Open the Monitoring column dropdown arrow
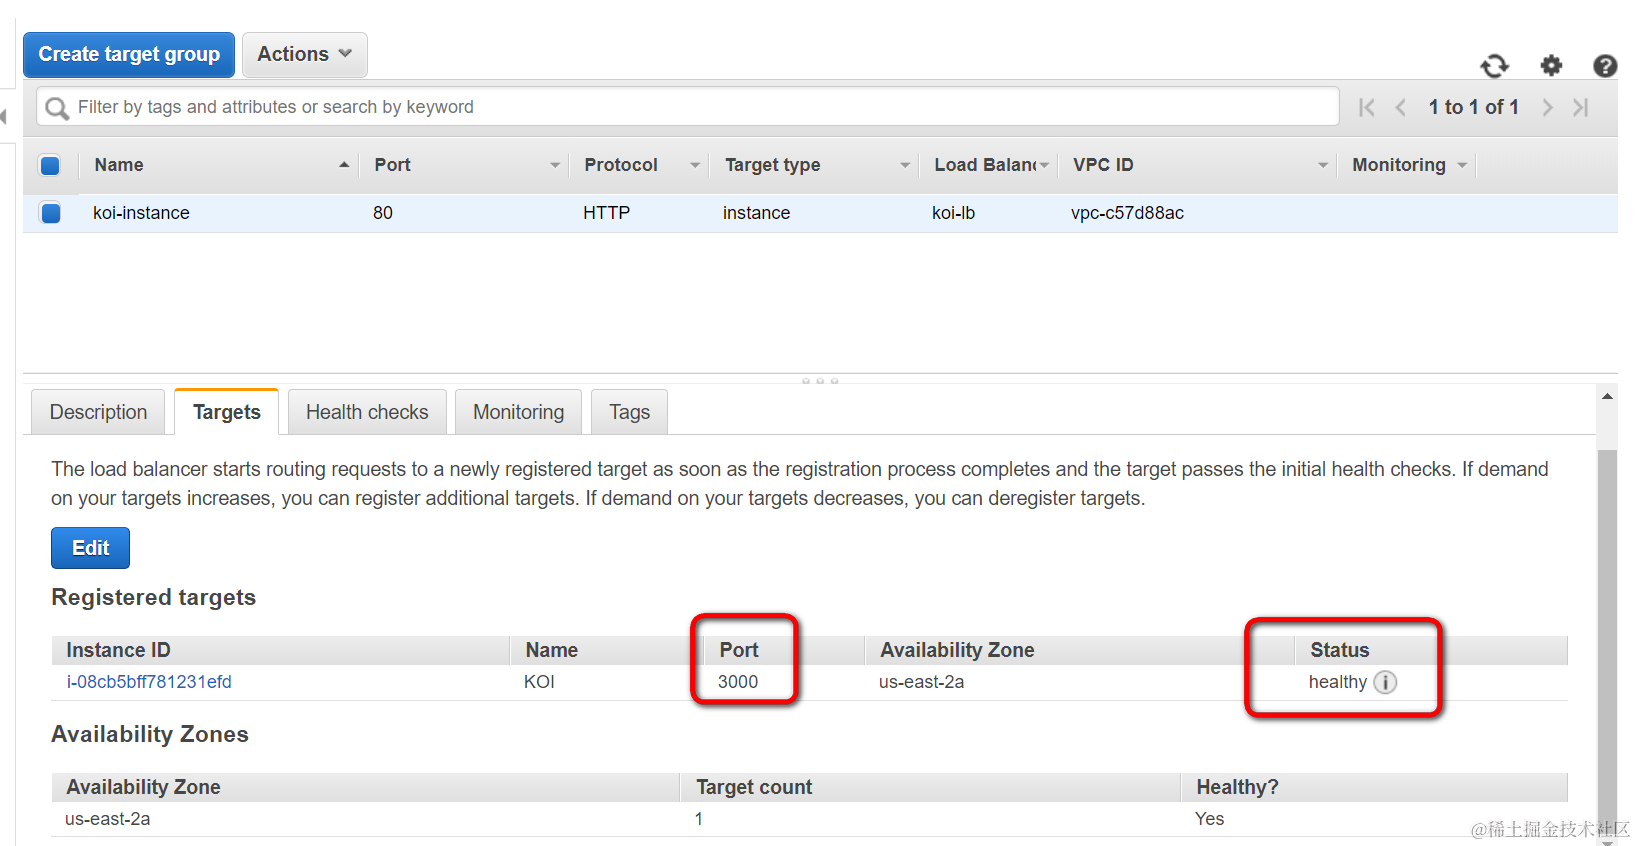 [x=1462, y=165]
